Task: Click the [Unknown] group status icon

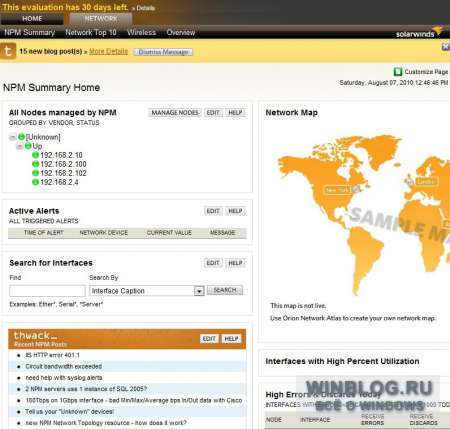Action: coord(22,137)
